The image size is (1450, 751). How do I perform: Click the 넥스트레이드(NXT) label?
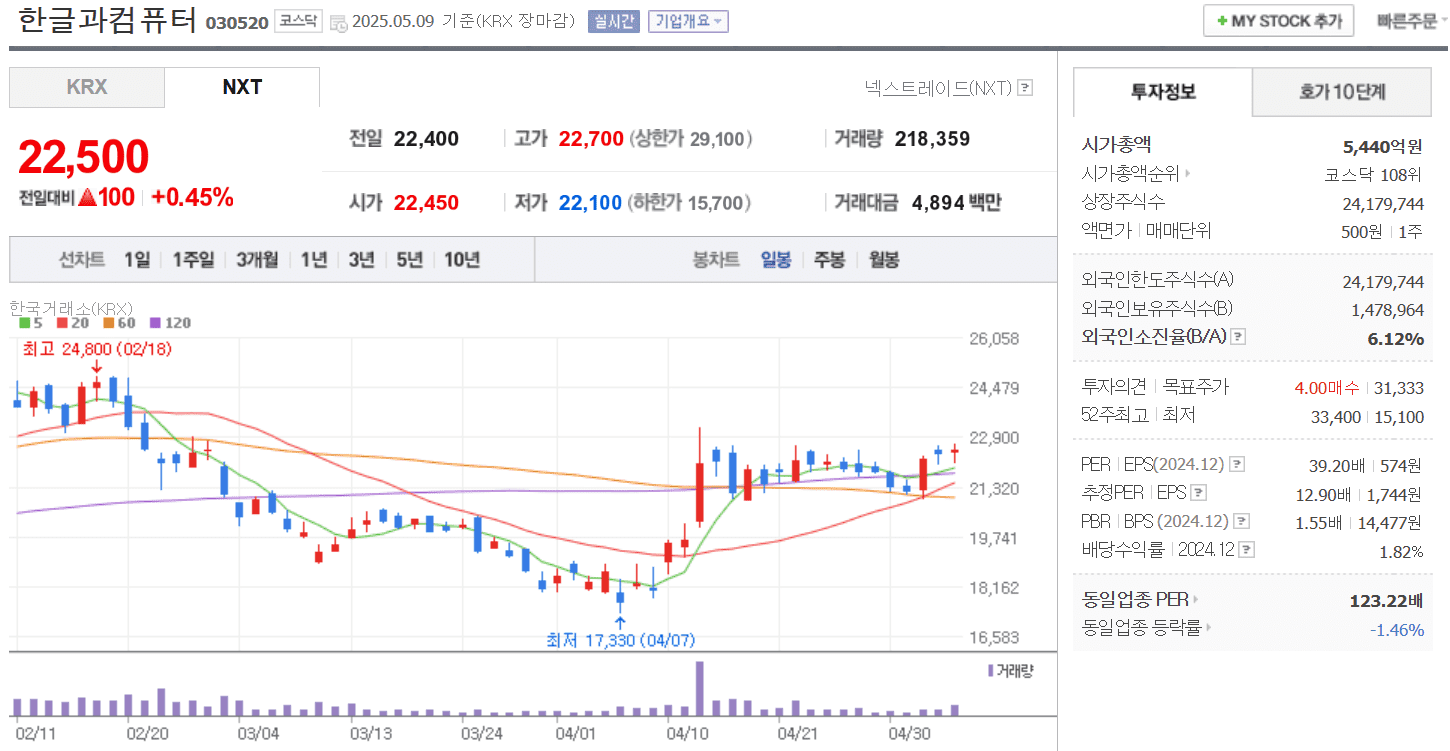(x=938, y=88)
